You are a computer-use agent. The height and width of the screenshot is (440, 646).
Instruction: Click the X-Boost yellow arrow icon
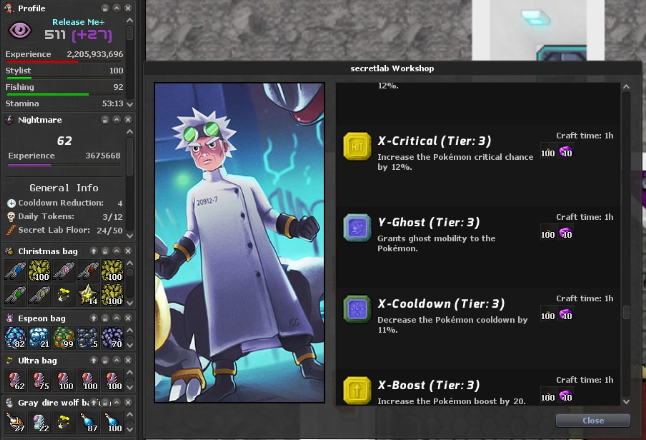357,390
